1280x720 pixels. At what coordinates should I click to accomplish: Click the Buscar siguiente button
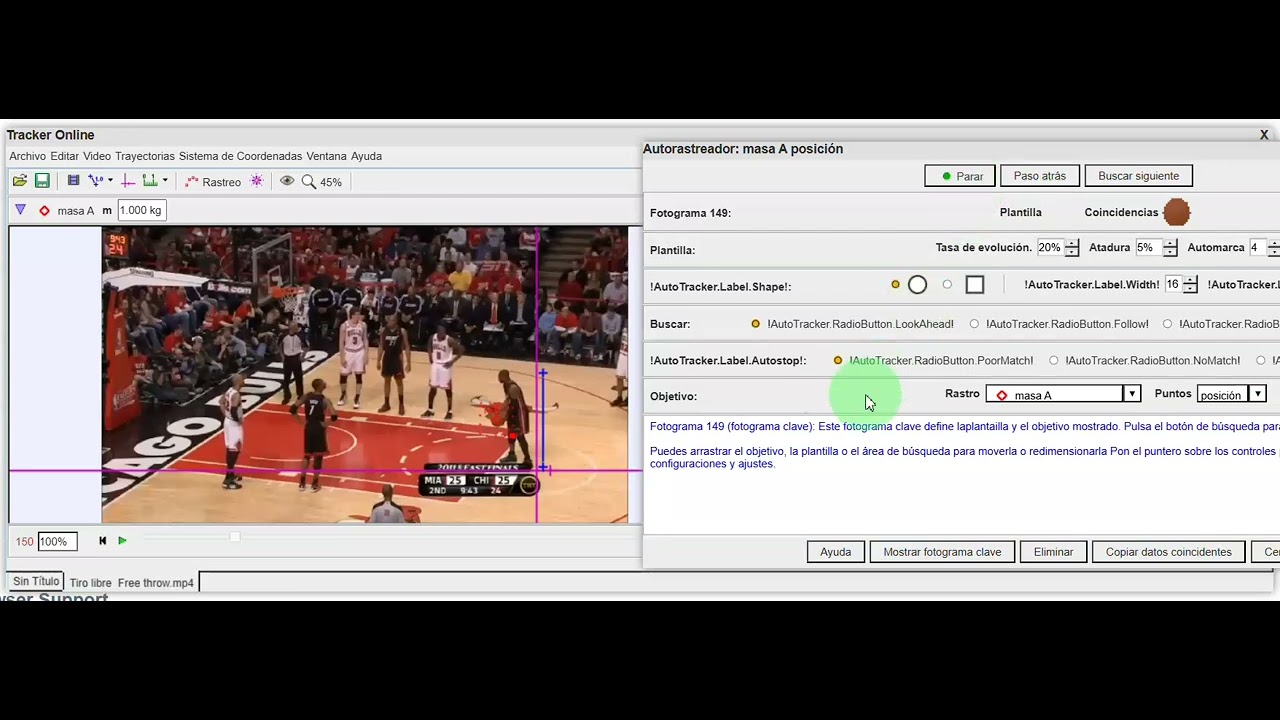coord(1138,176)
